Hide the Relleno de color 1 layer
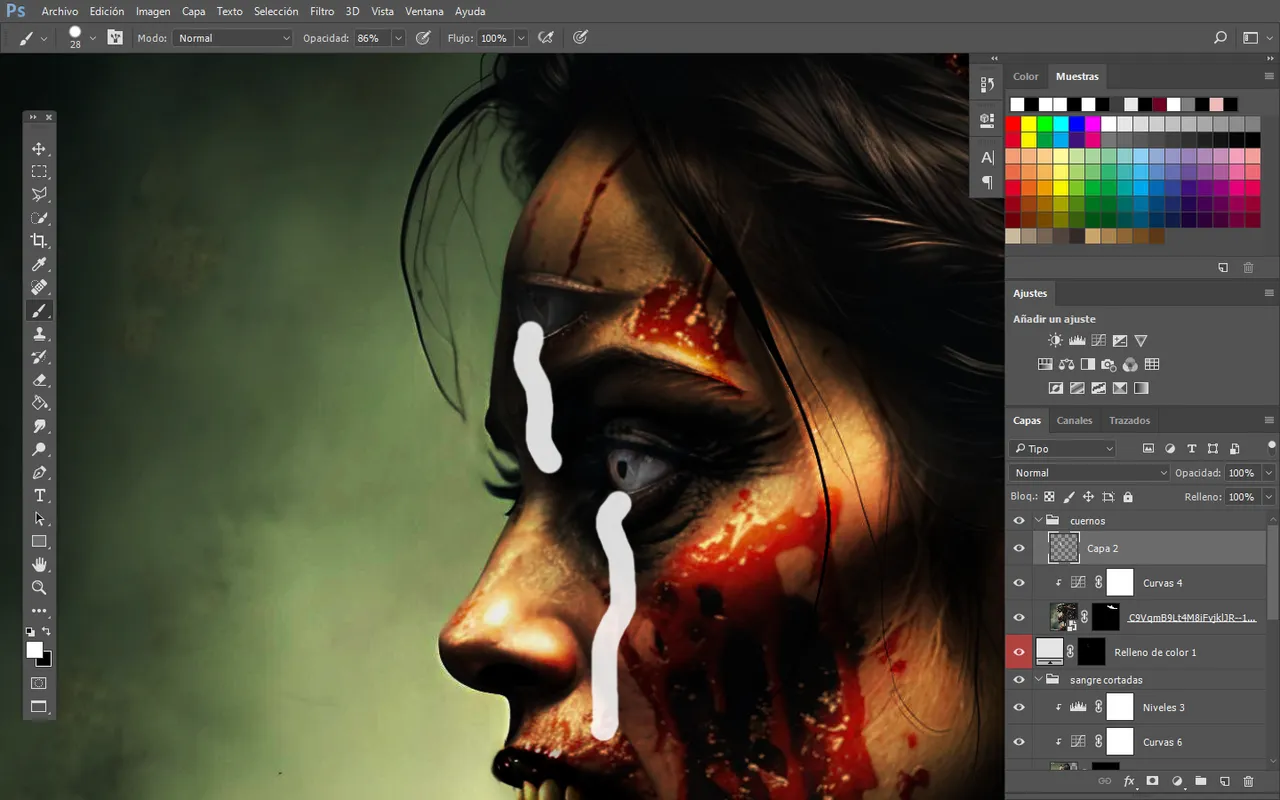1280x800 pixels. point(1019,652)
